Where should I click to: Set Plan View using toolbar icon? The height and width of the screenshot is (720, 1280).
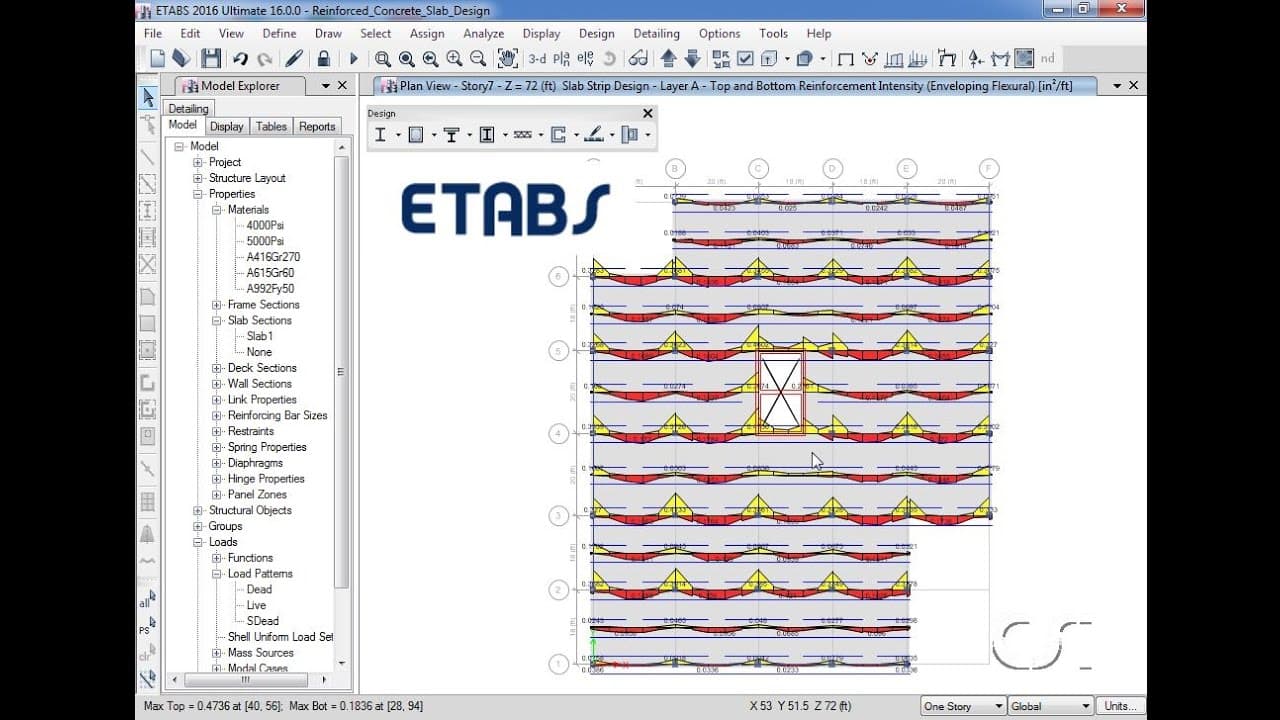click(562, 59)
